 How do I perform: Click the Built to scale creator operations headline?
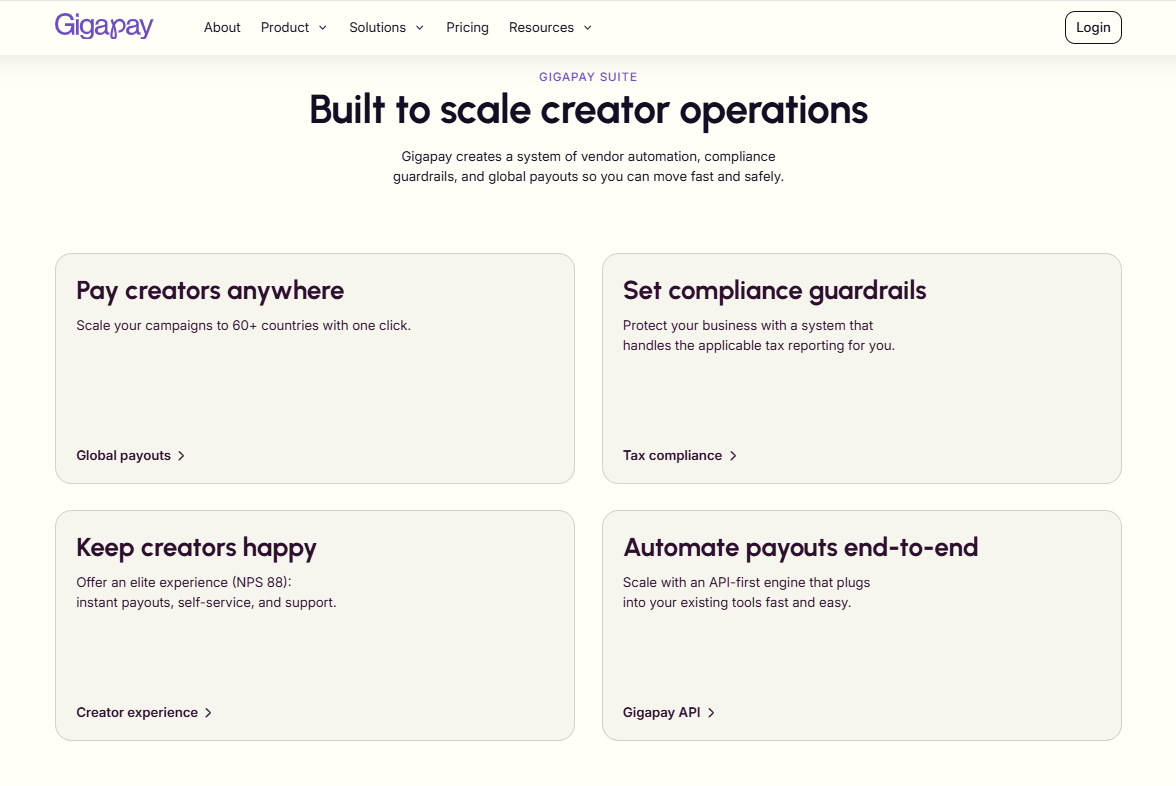coord(588,110)
